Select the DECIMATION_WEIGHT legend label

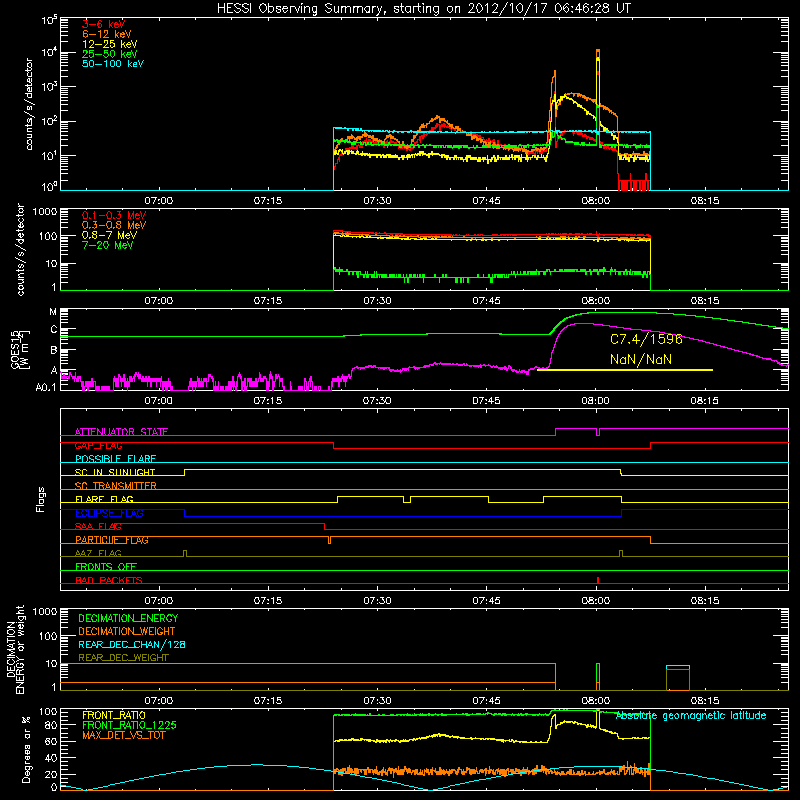[127, 631]
